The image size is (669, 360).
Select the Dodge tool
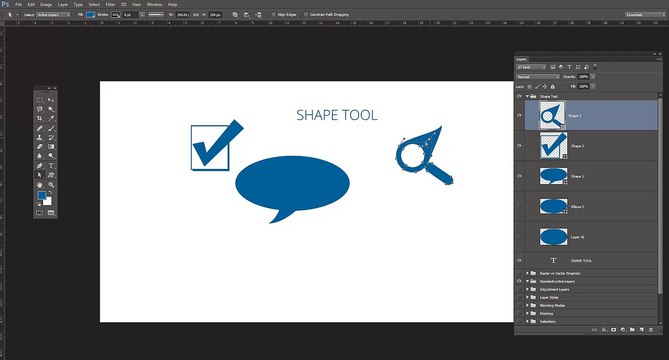tap(51, 156)
